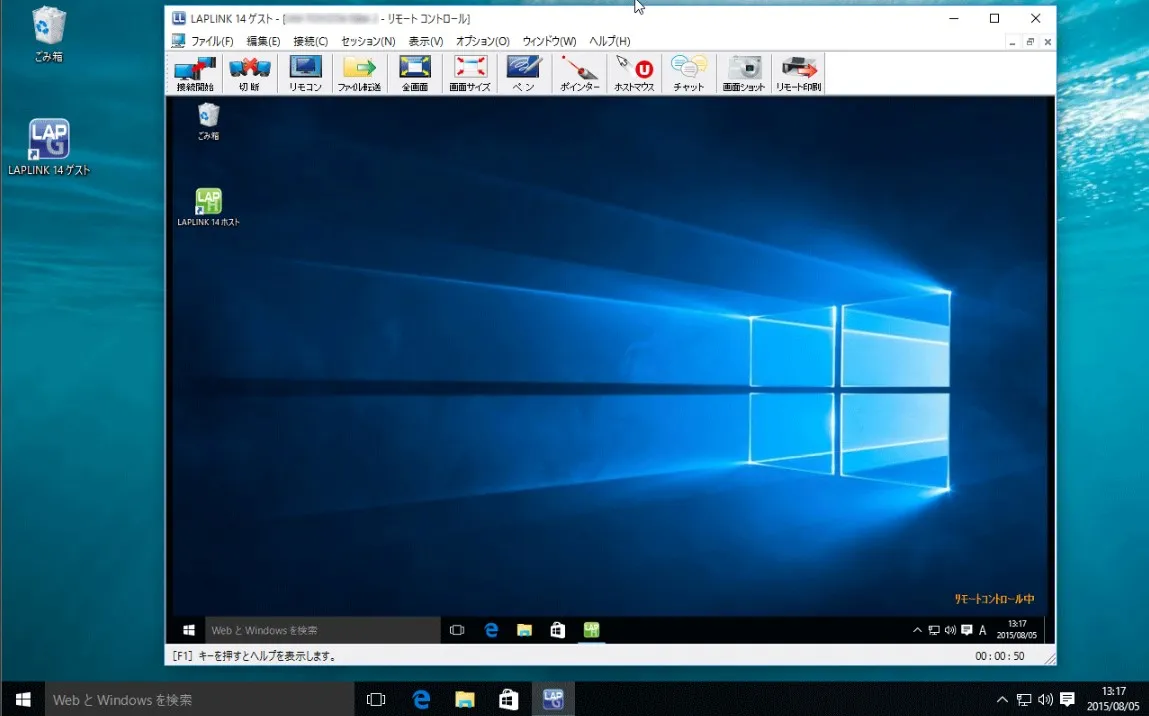The width and height of the screenshot is (1149, 716).
Task: Select the ごみ箱 icon on the remote desktop
Action: tap(208, 121)
